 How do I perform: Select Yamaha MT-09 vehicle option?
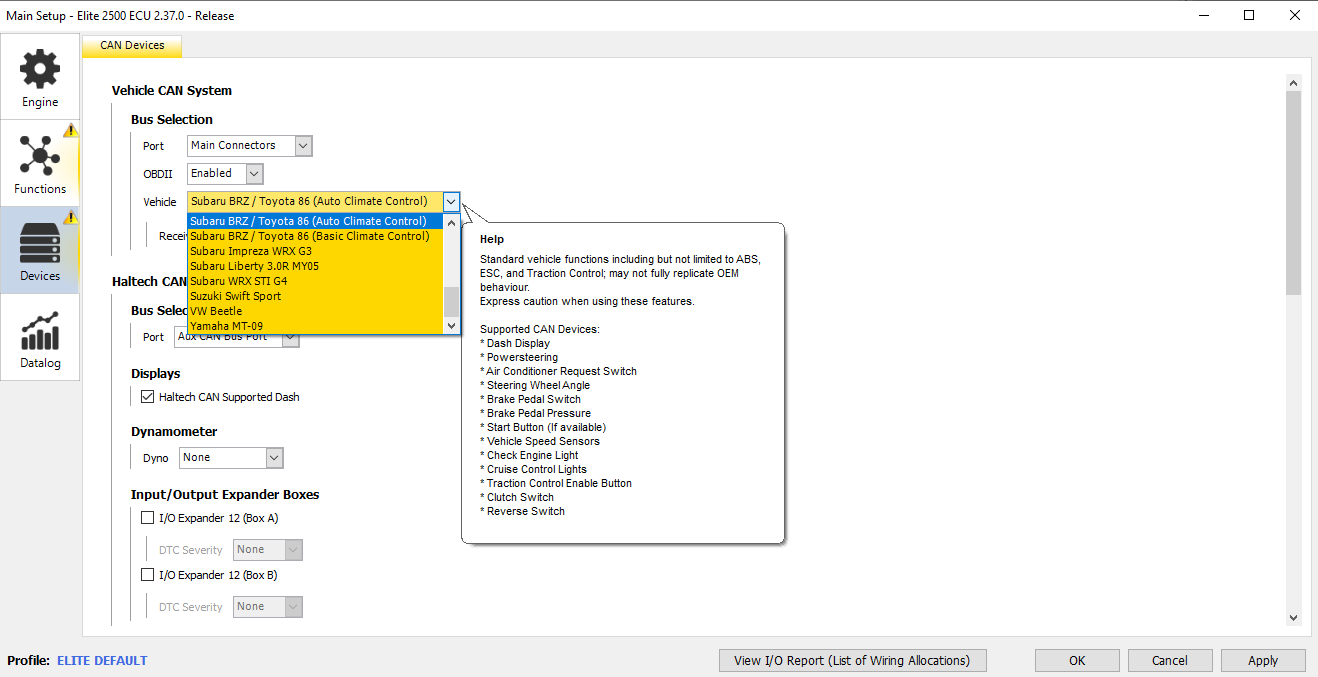(x=315, y=326)
